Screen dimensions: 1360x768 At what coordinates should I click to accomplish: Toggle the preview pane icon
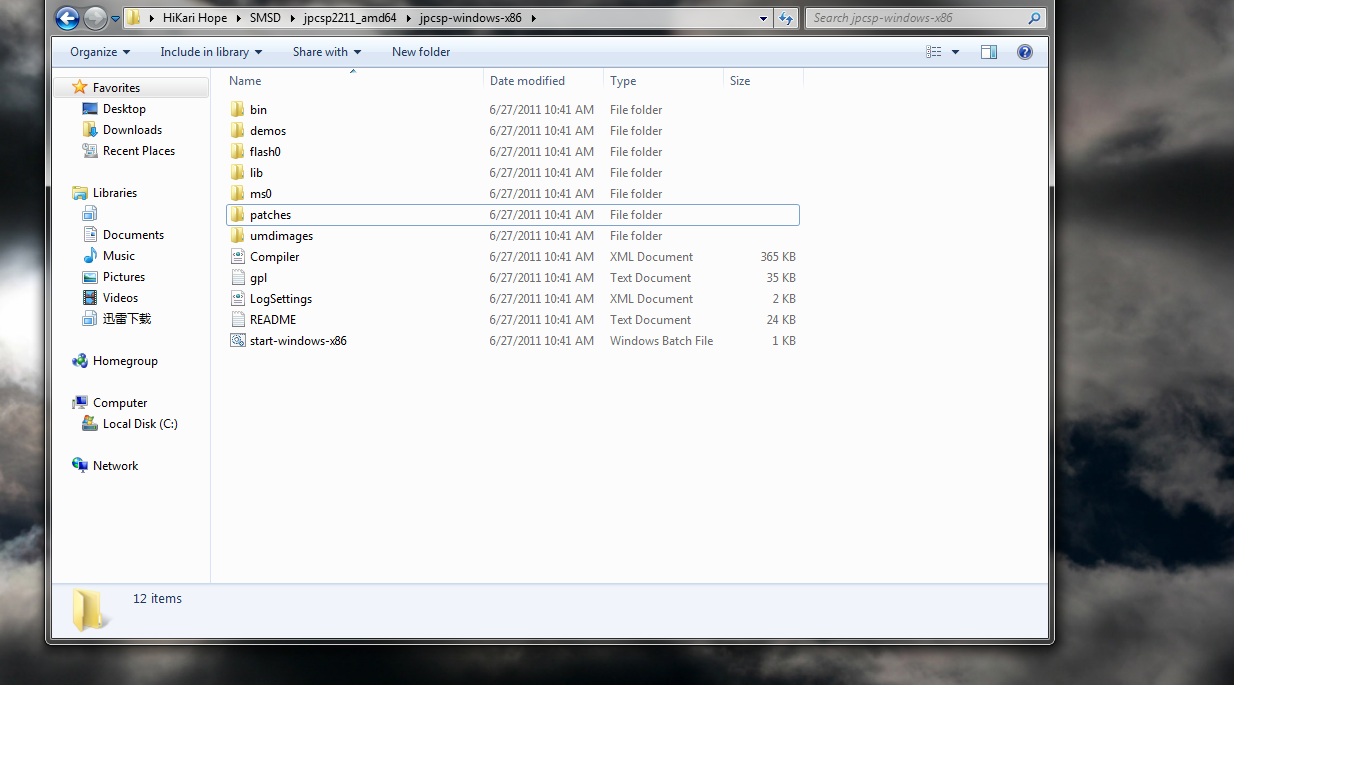coord(988,52)
